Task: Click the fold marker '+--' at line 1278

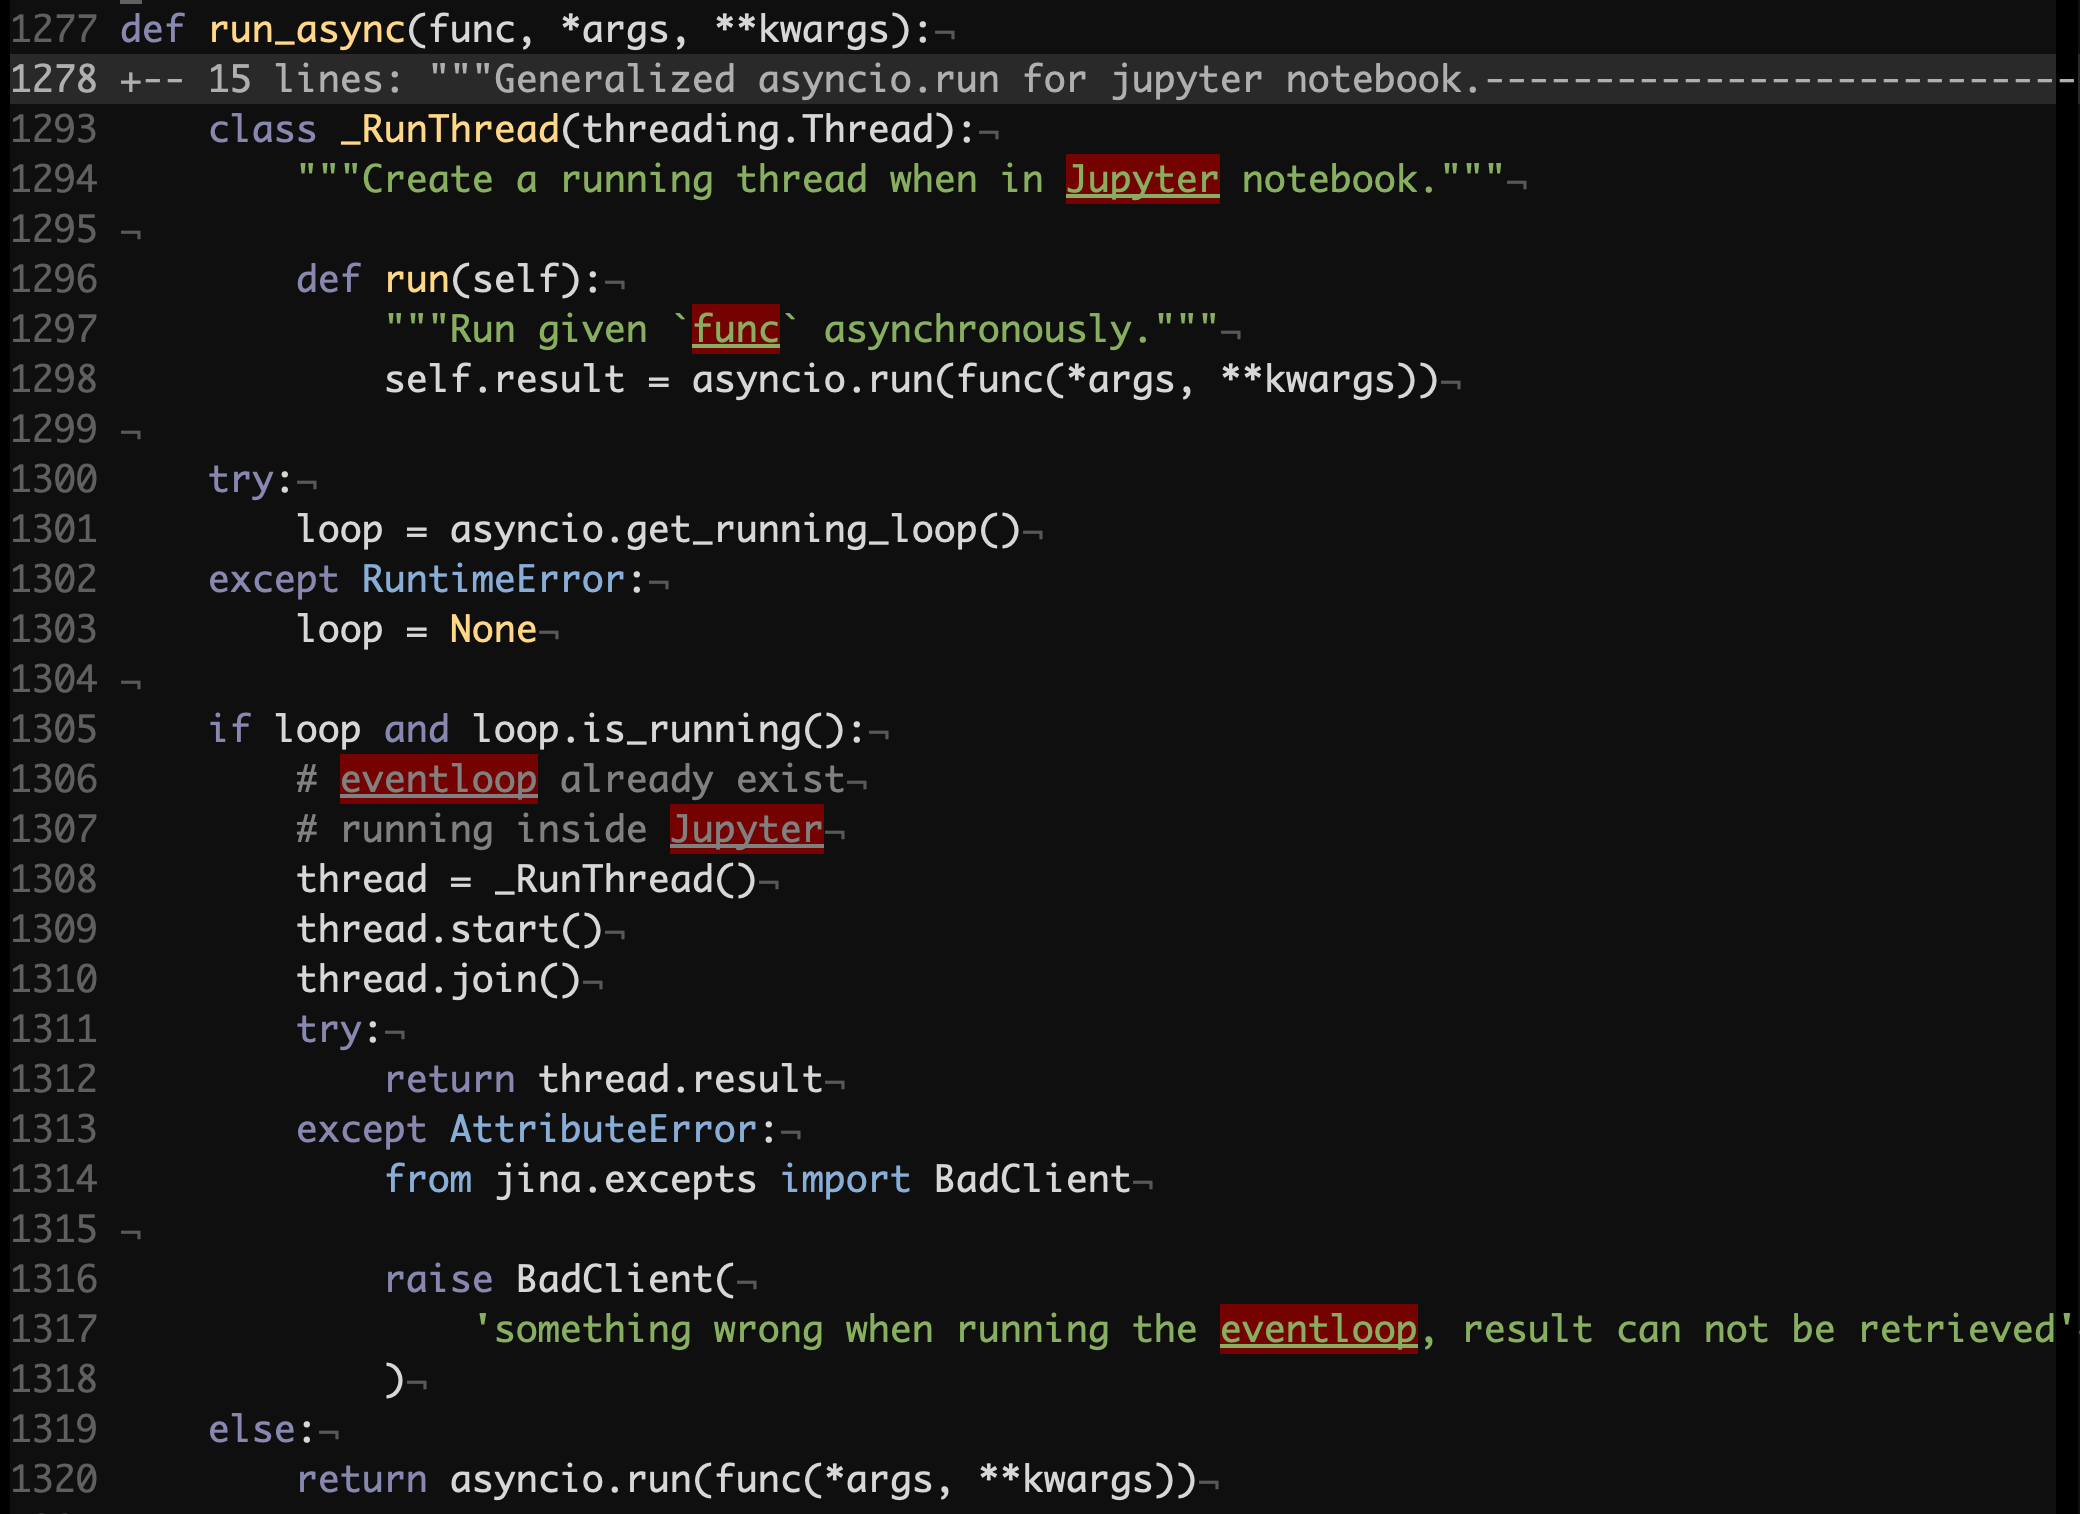Action: pos(152,80)
